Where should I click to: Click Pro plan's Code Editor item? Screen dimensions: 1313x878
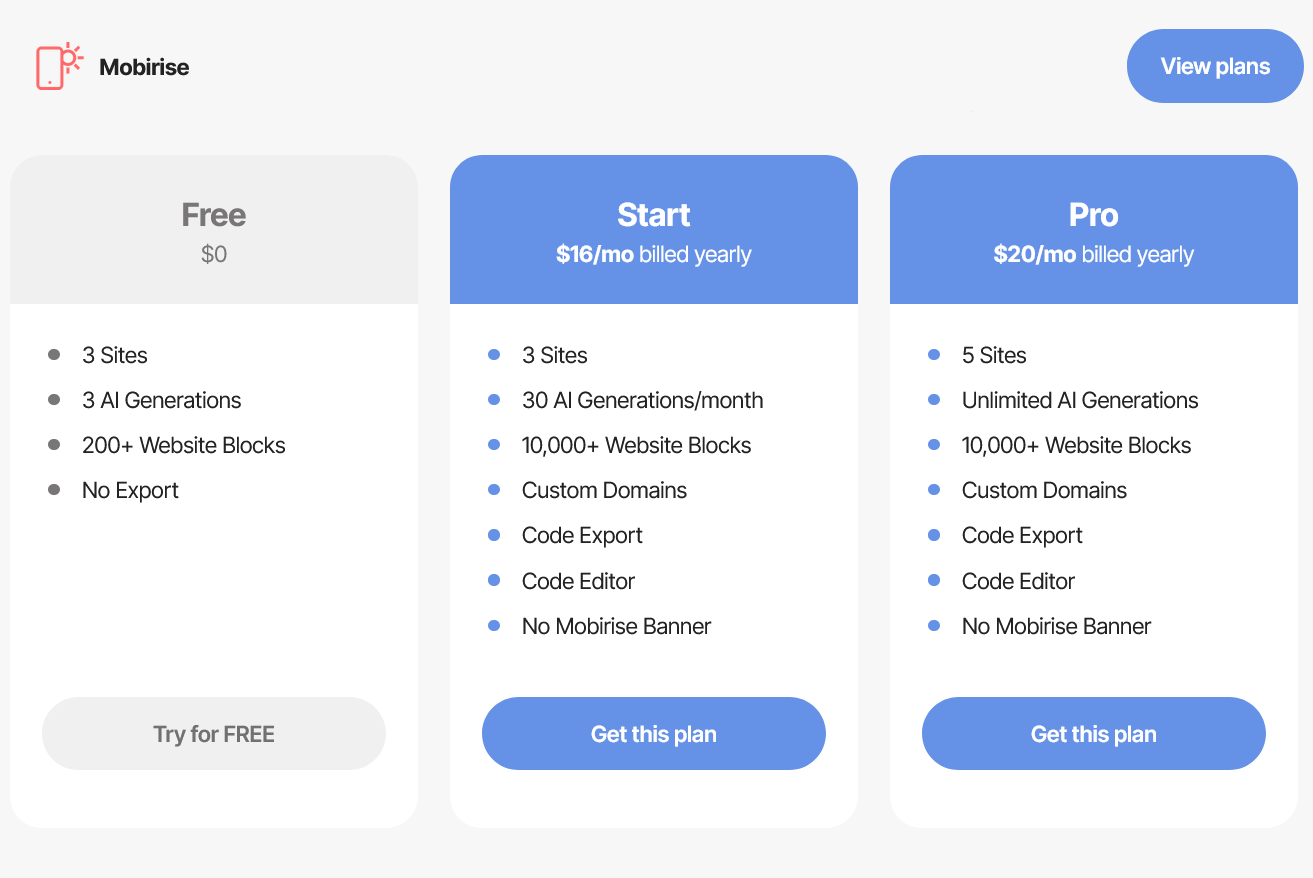[1018, 581]
